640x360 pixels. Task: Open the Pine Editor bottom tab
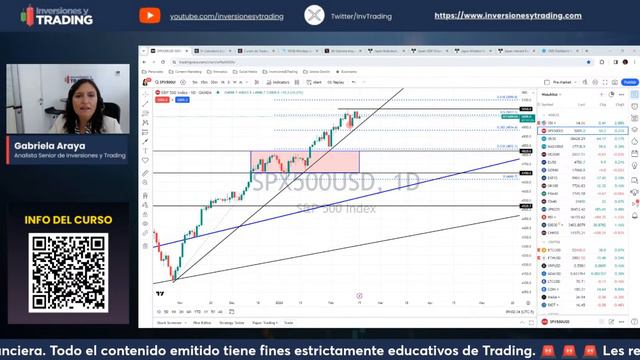[x=202, y=322]
